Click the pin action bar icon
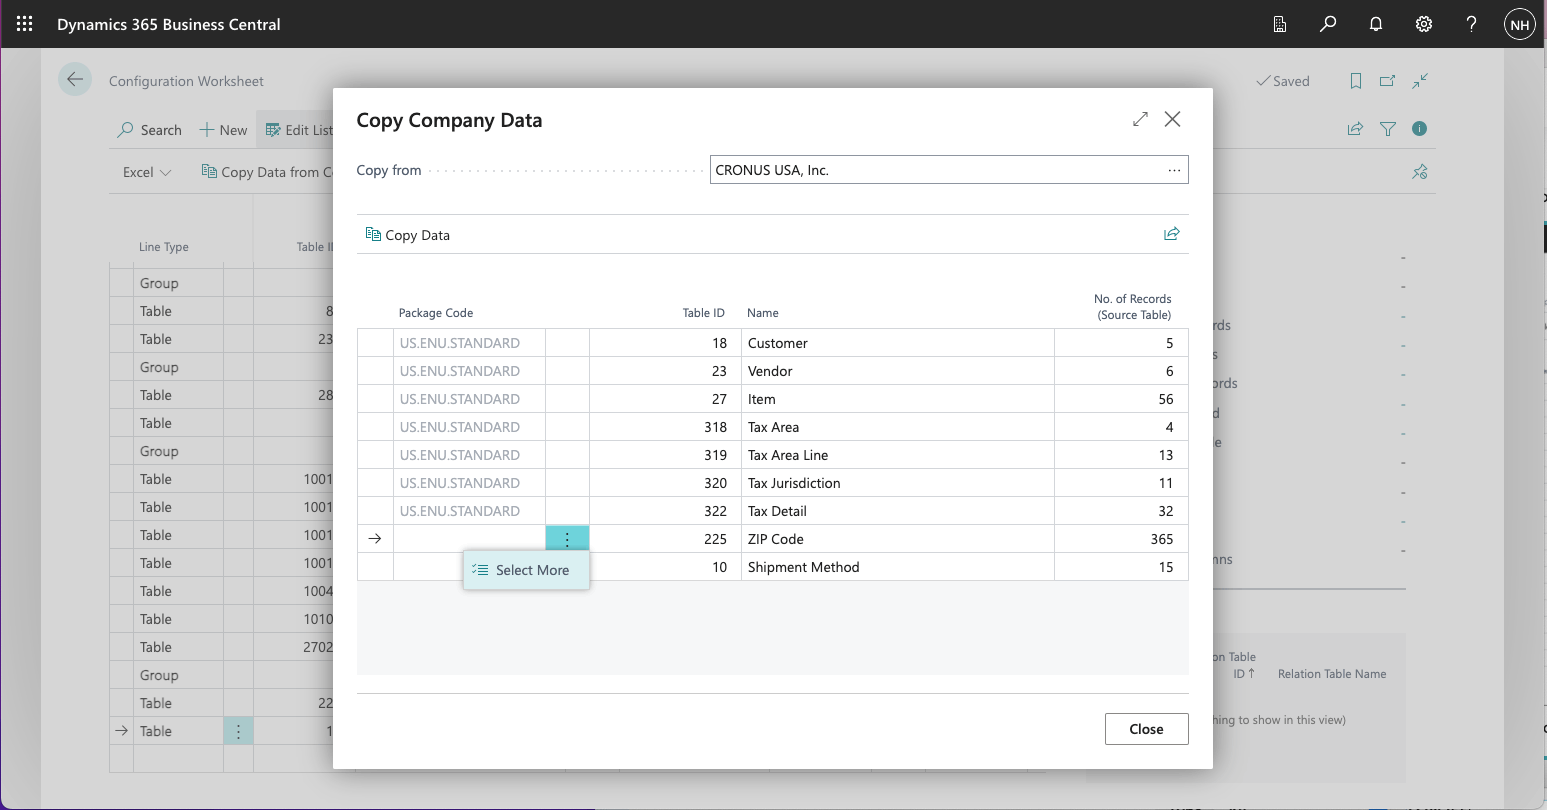Image resolution: width=1547 pixels, height=810 pixels. click(x=1419, y=172)
